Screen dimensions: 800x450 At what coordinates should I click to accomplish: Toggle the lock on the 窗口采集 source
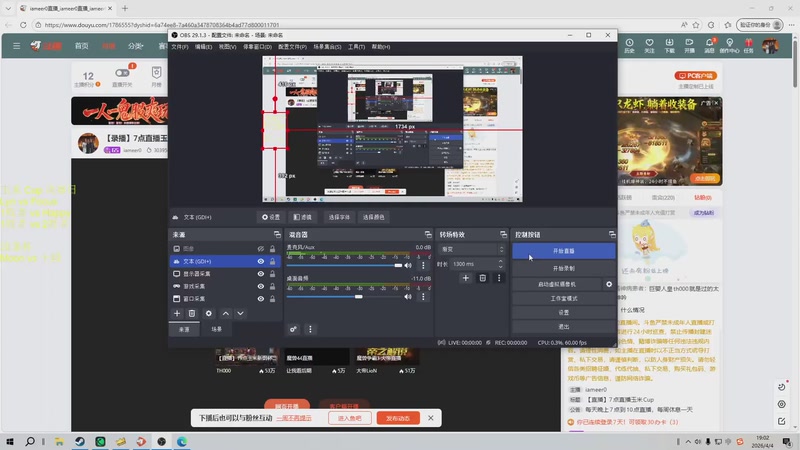point(272,299)
